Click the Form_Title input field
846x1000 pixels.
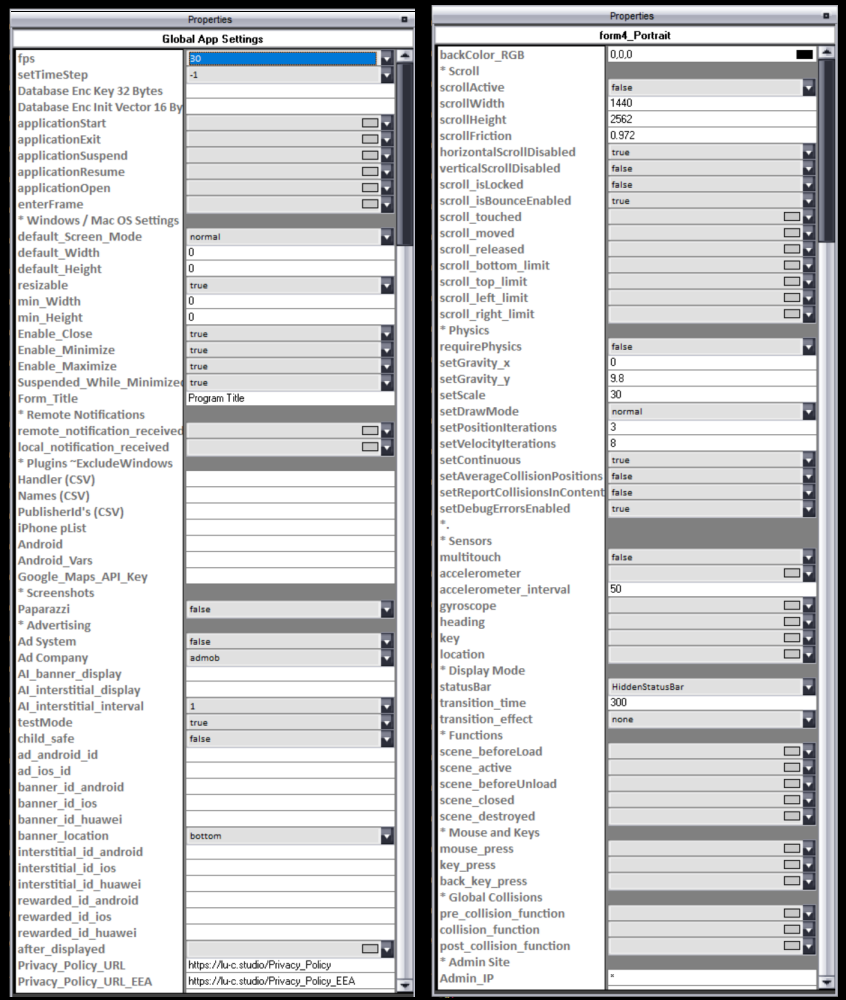click(290, 399)
